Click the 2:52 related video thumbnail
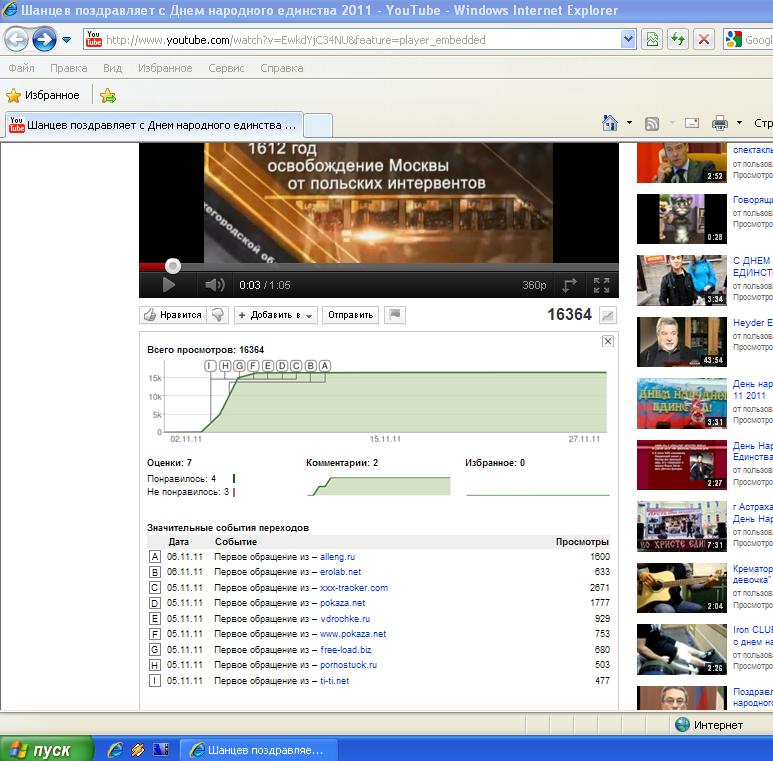The image size is (773, 761). click(682, 163)
